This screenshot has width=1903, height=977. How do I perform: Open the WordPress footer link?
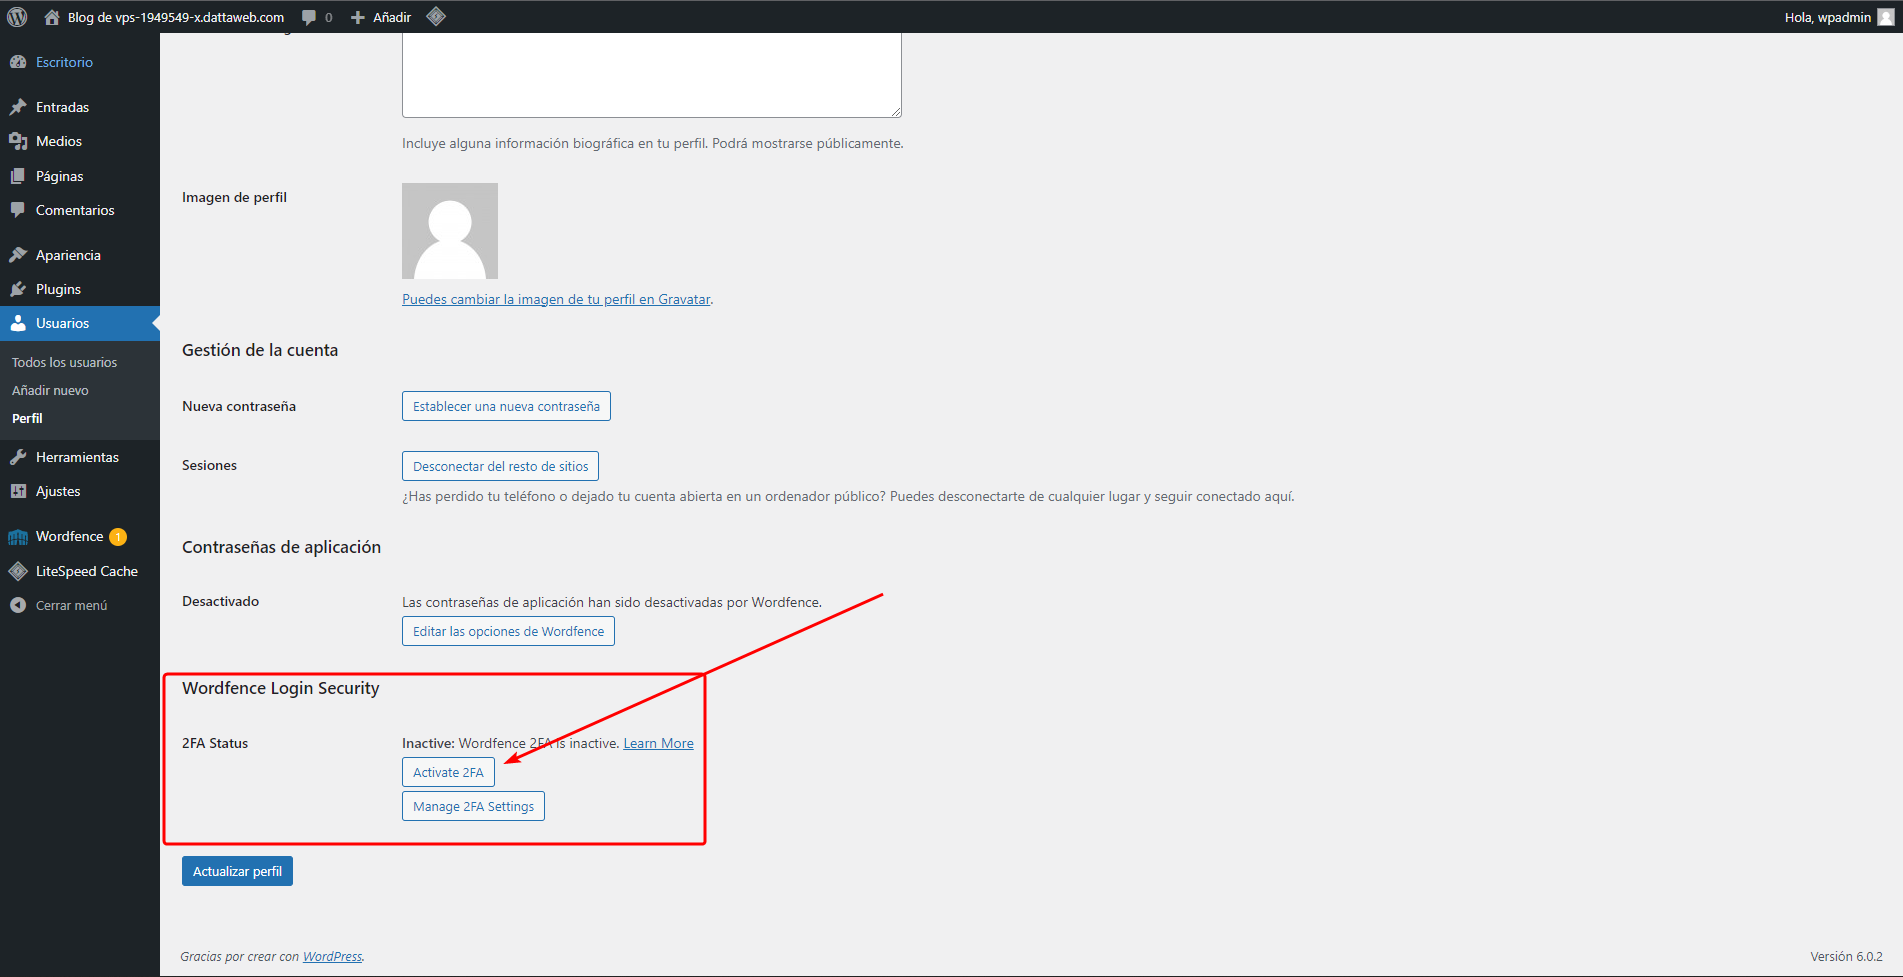(332, 957)
